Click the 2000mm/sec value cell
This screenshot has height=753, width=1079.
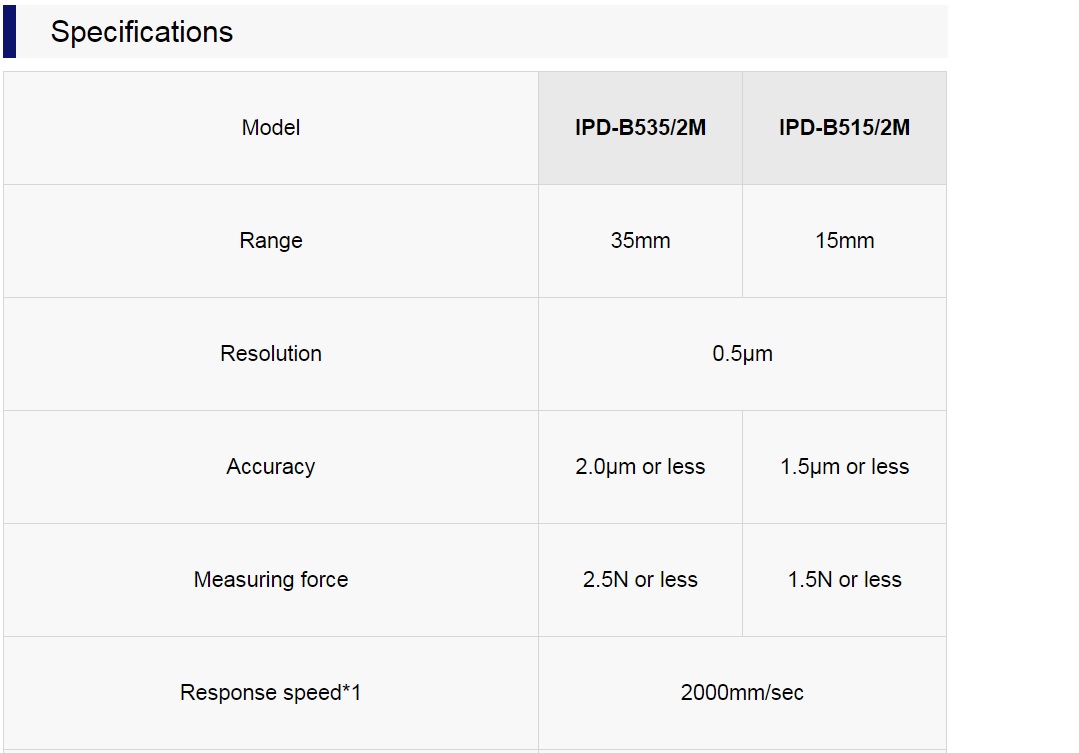click(743, 692)
